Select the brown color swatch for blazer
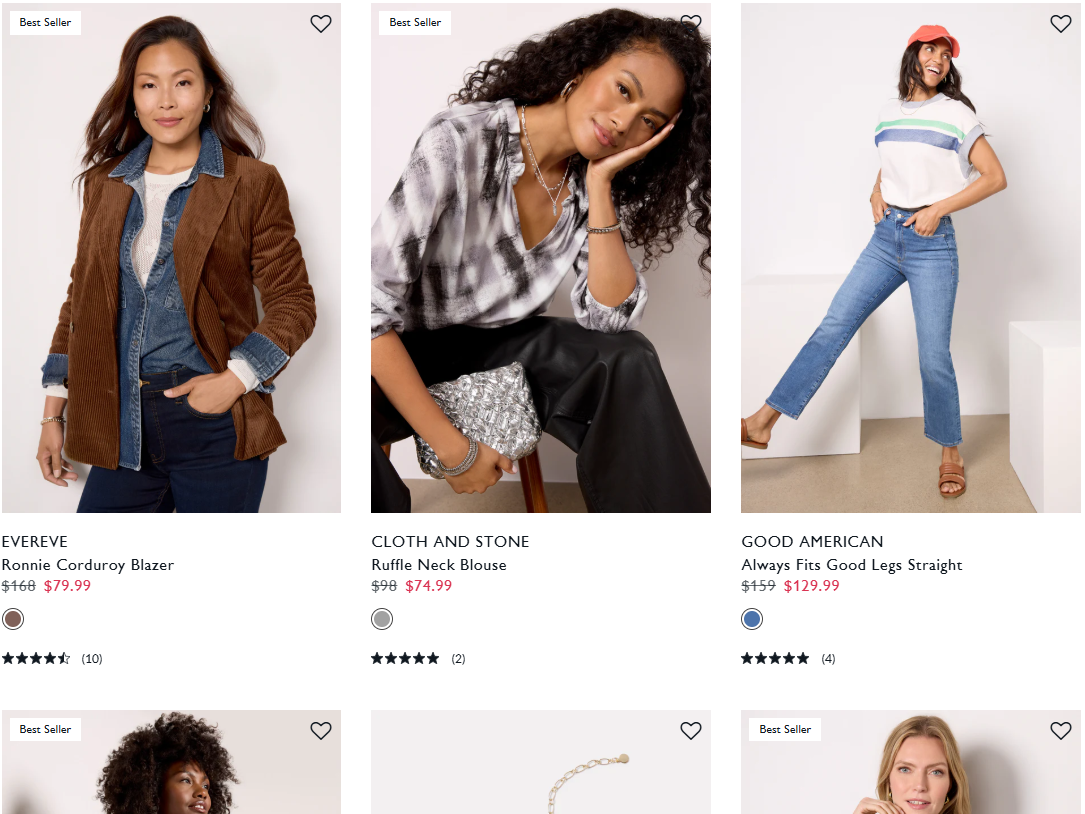 click(x=12, y=619)
